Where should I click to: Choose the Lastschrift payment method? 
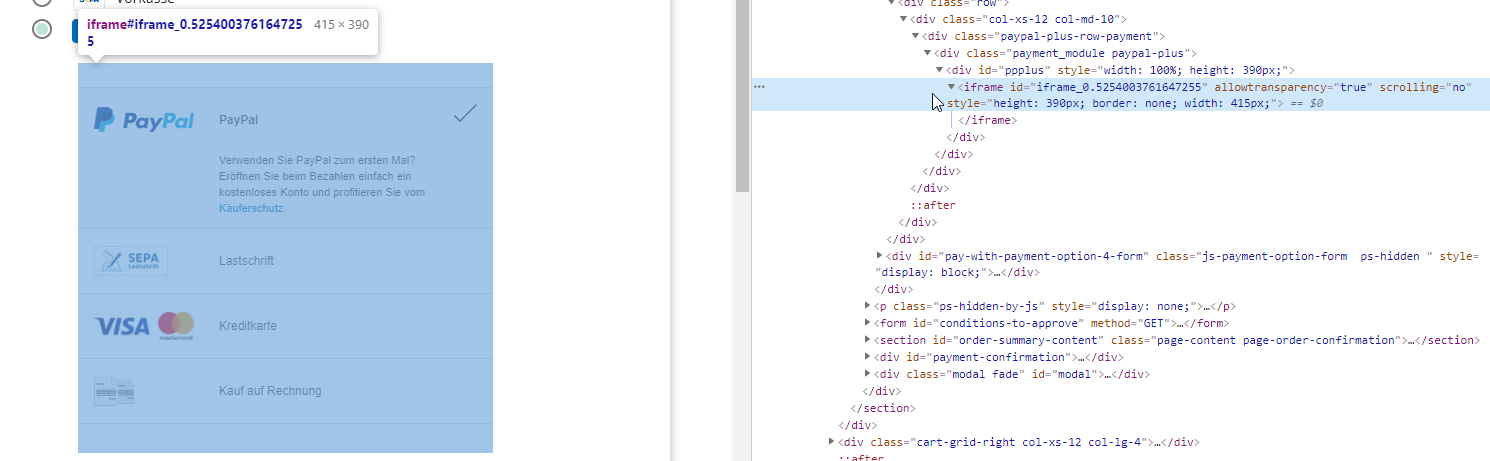[x=246, y=261]
